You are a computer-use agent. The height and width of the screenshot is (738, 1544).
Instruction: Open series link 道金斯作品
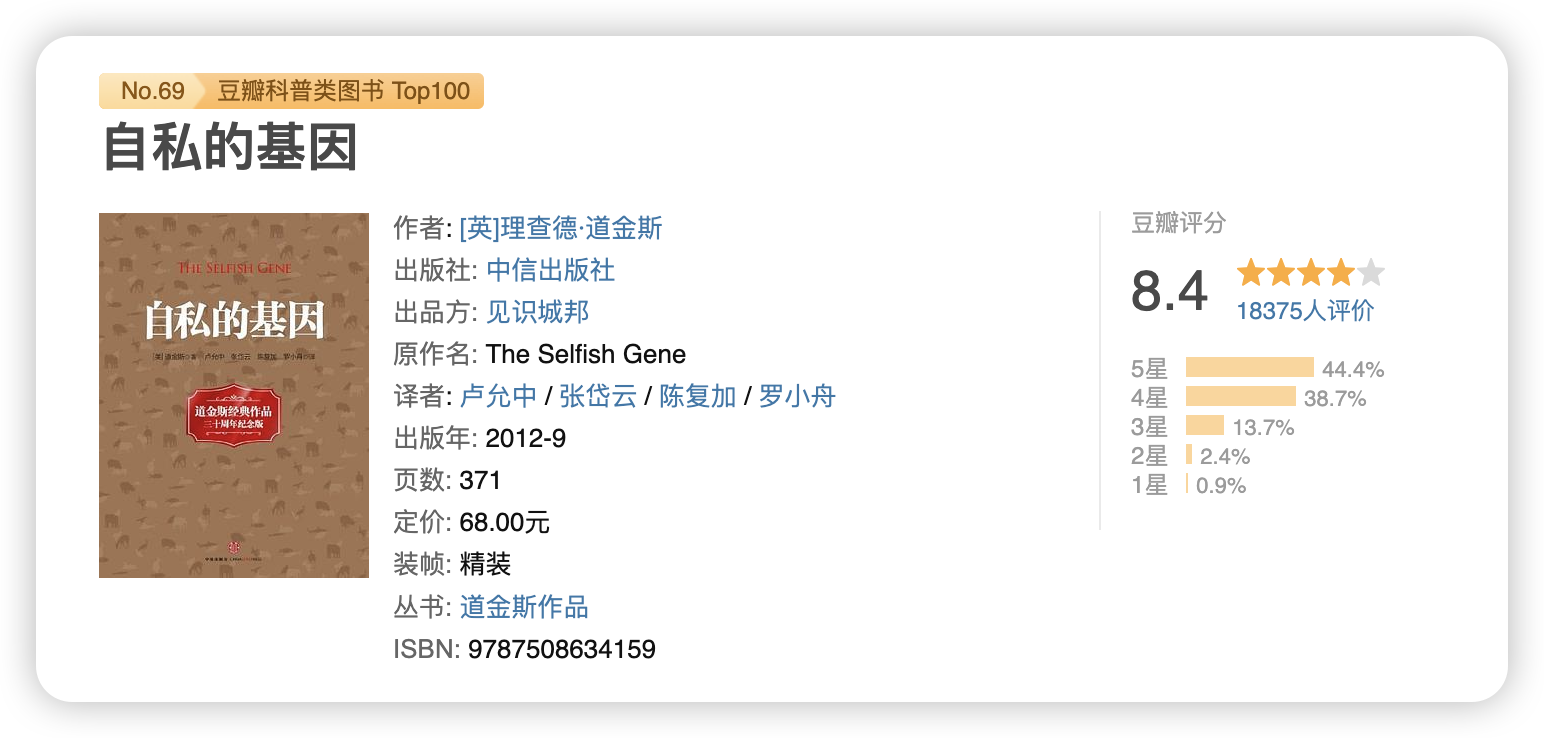(x=524, y=607)
